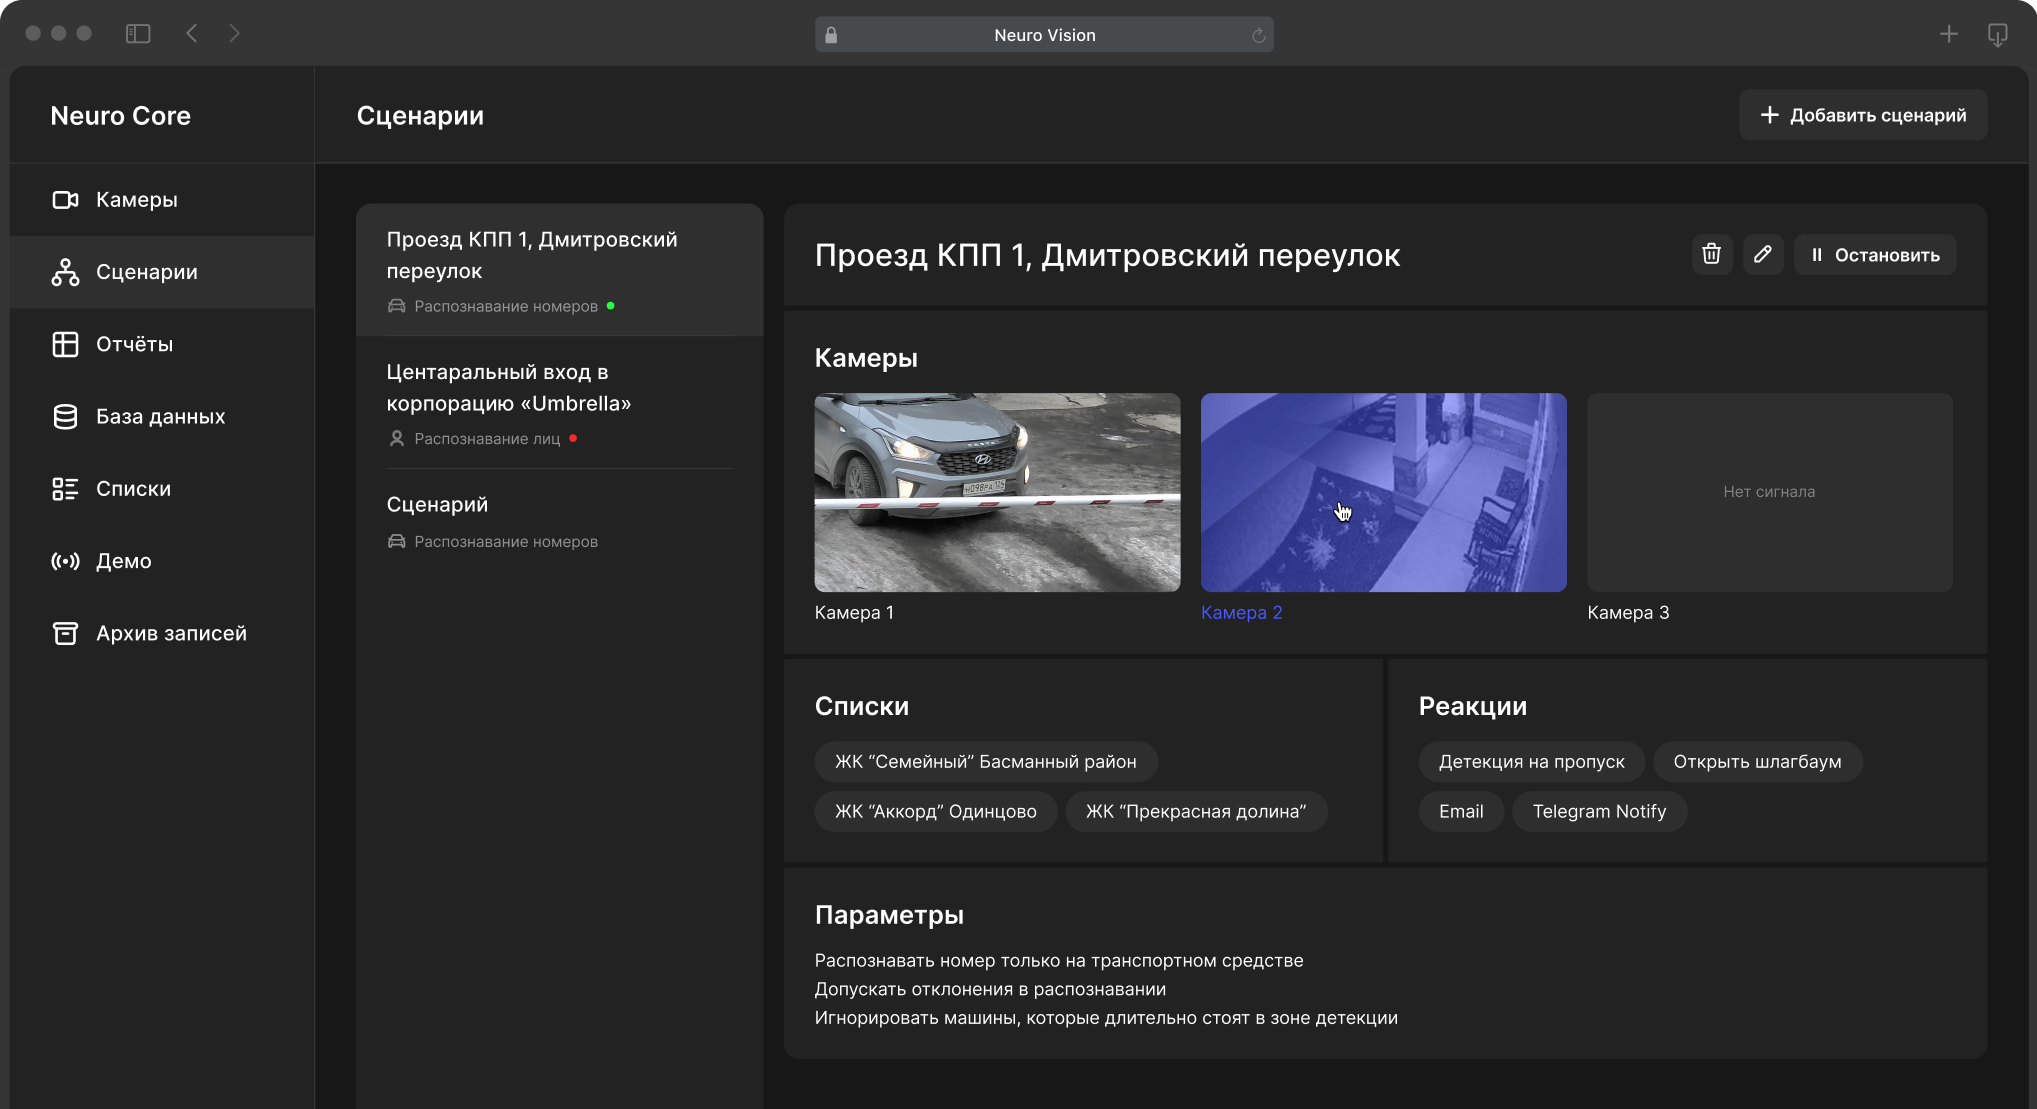Click the pencil edit scenario icon
The width and height of the screenshot is (2037, 1109).
[x=1762, y=255]
